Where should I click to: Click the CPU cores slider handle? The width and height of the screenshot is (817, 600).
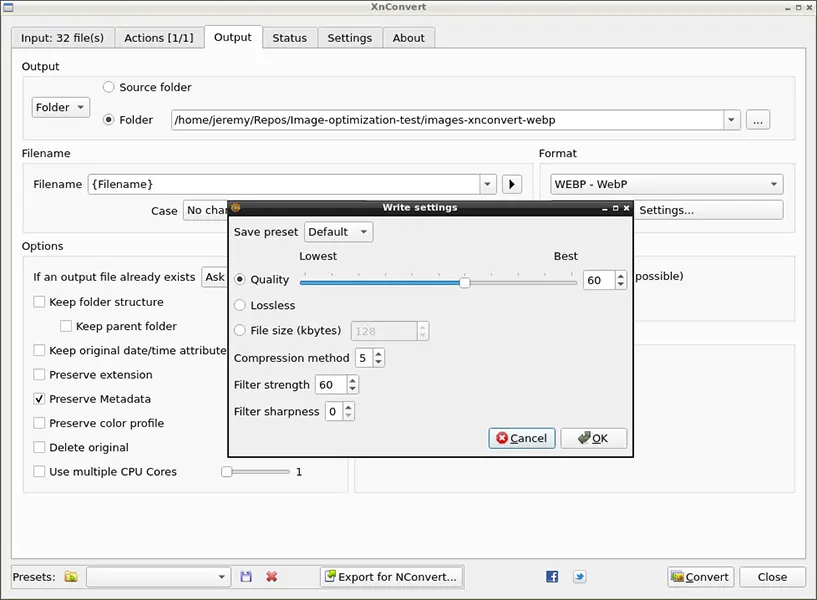pyautogui.click(x=227, y=471)
